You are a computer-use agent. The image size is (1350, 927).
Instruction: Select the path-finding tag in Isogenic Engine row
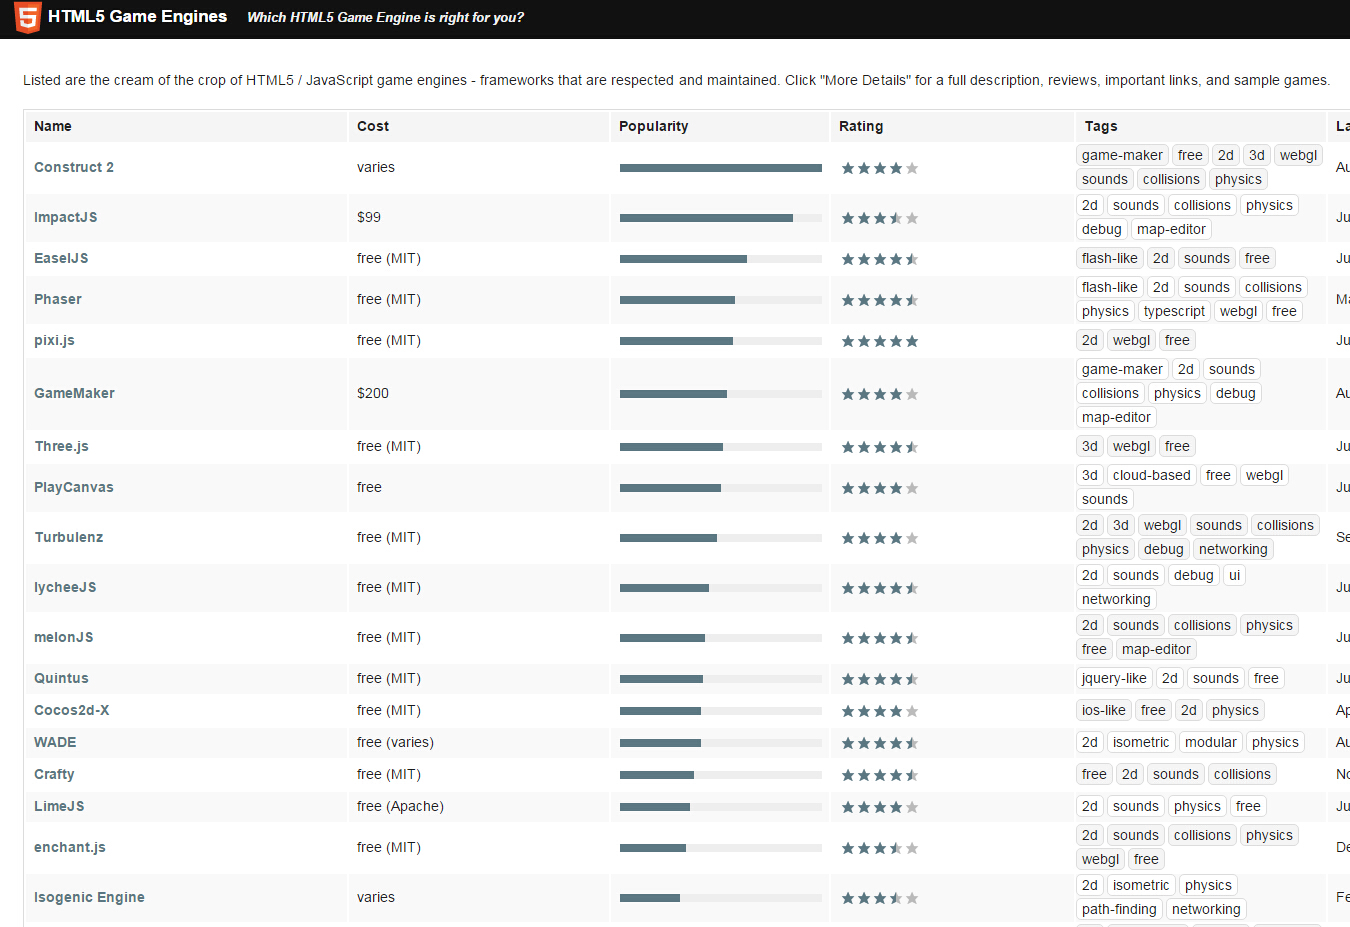[1119, 909]
